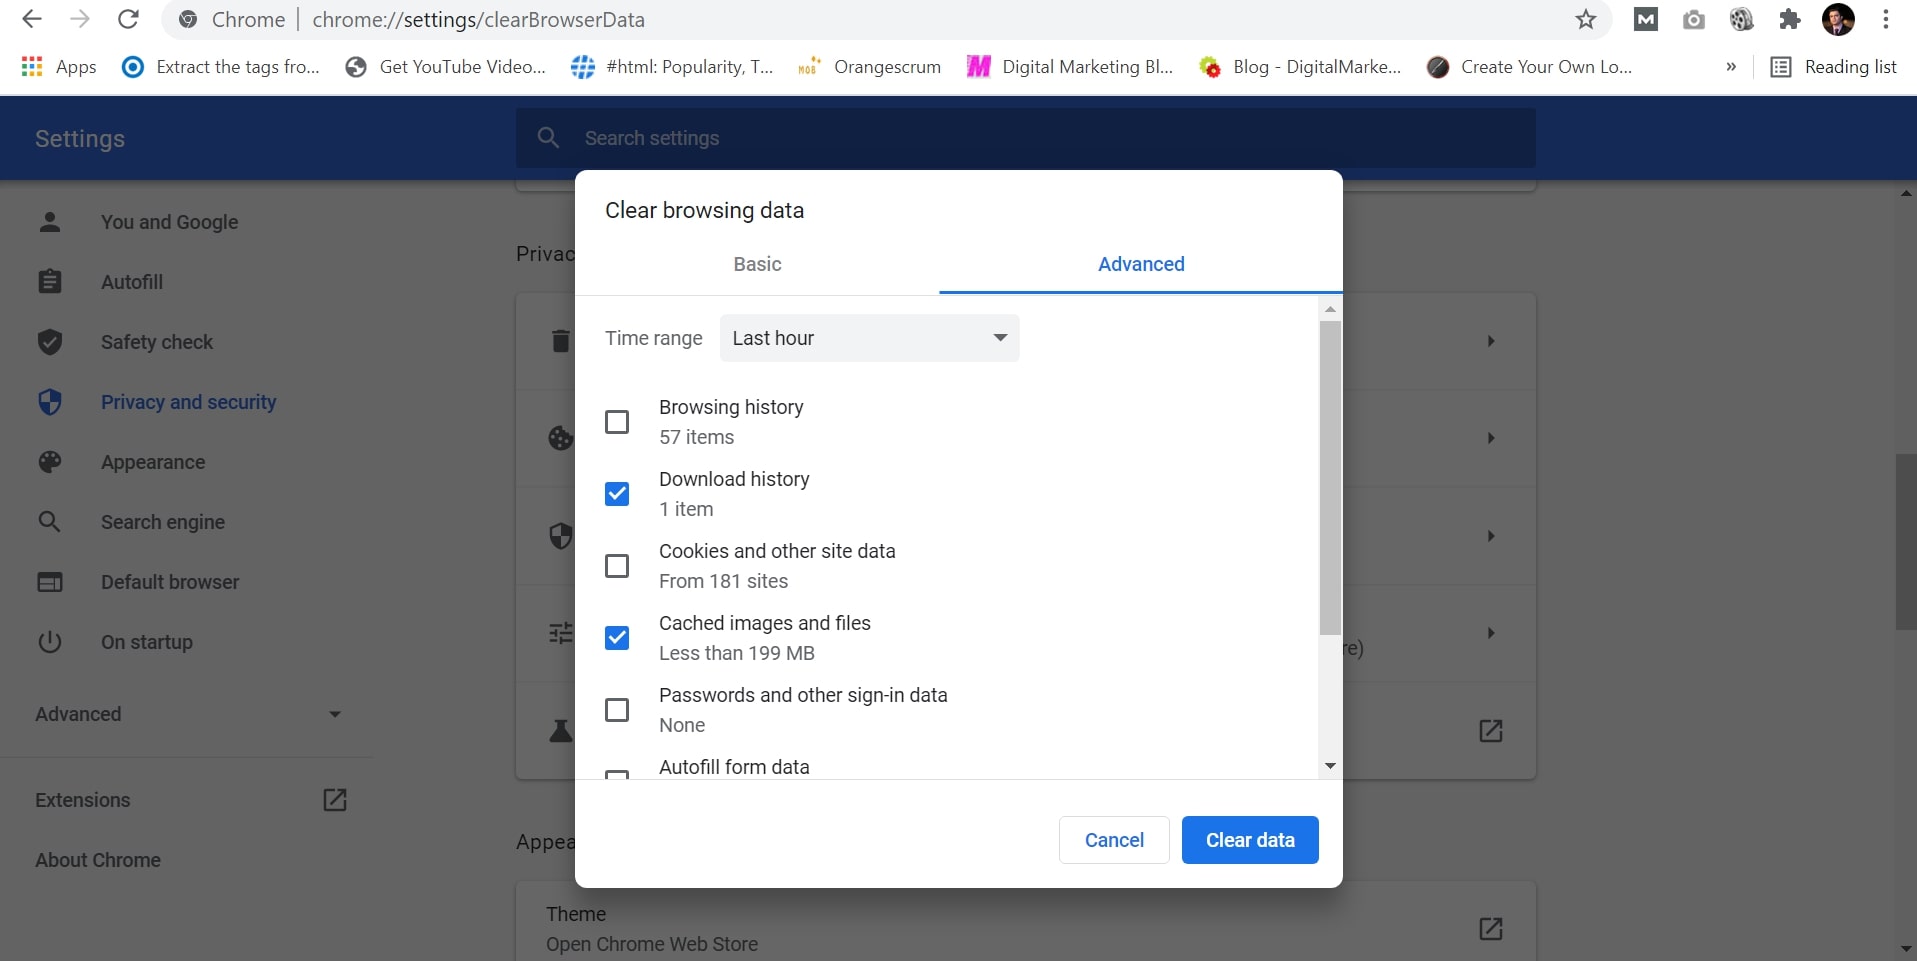Enable the Browsing history checkbox
This screenshot has width=1917, height=961.
[617, 421]
